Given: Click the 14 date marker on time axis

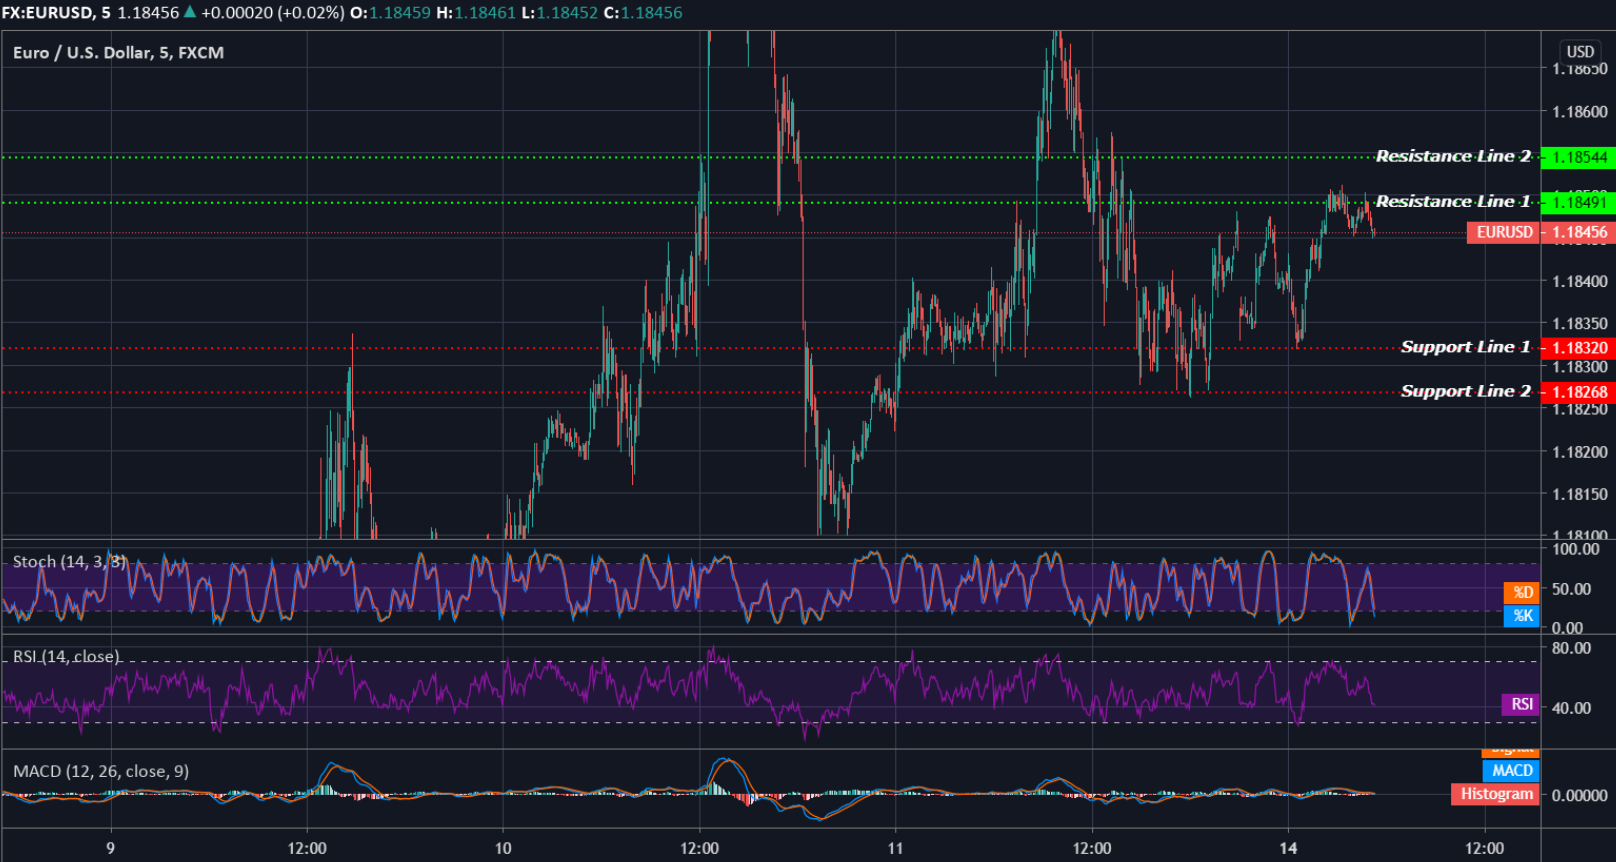Looking at the screenshot, I should coord(1288,848).
